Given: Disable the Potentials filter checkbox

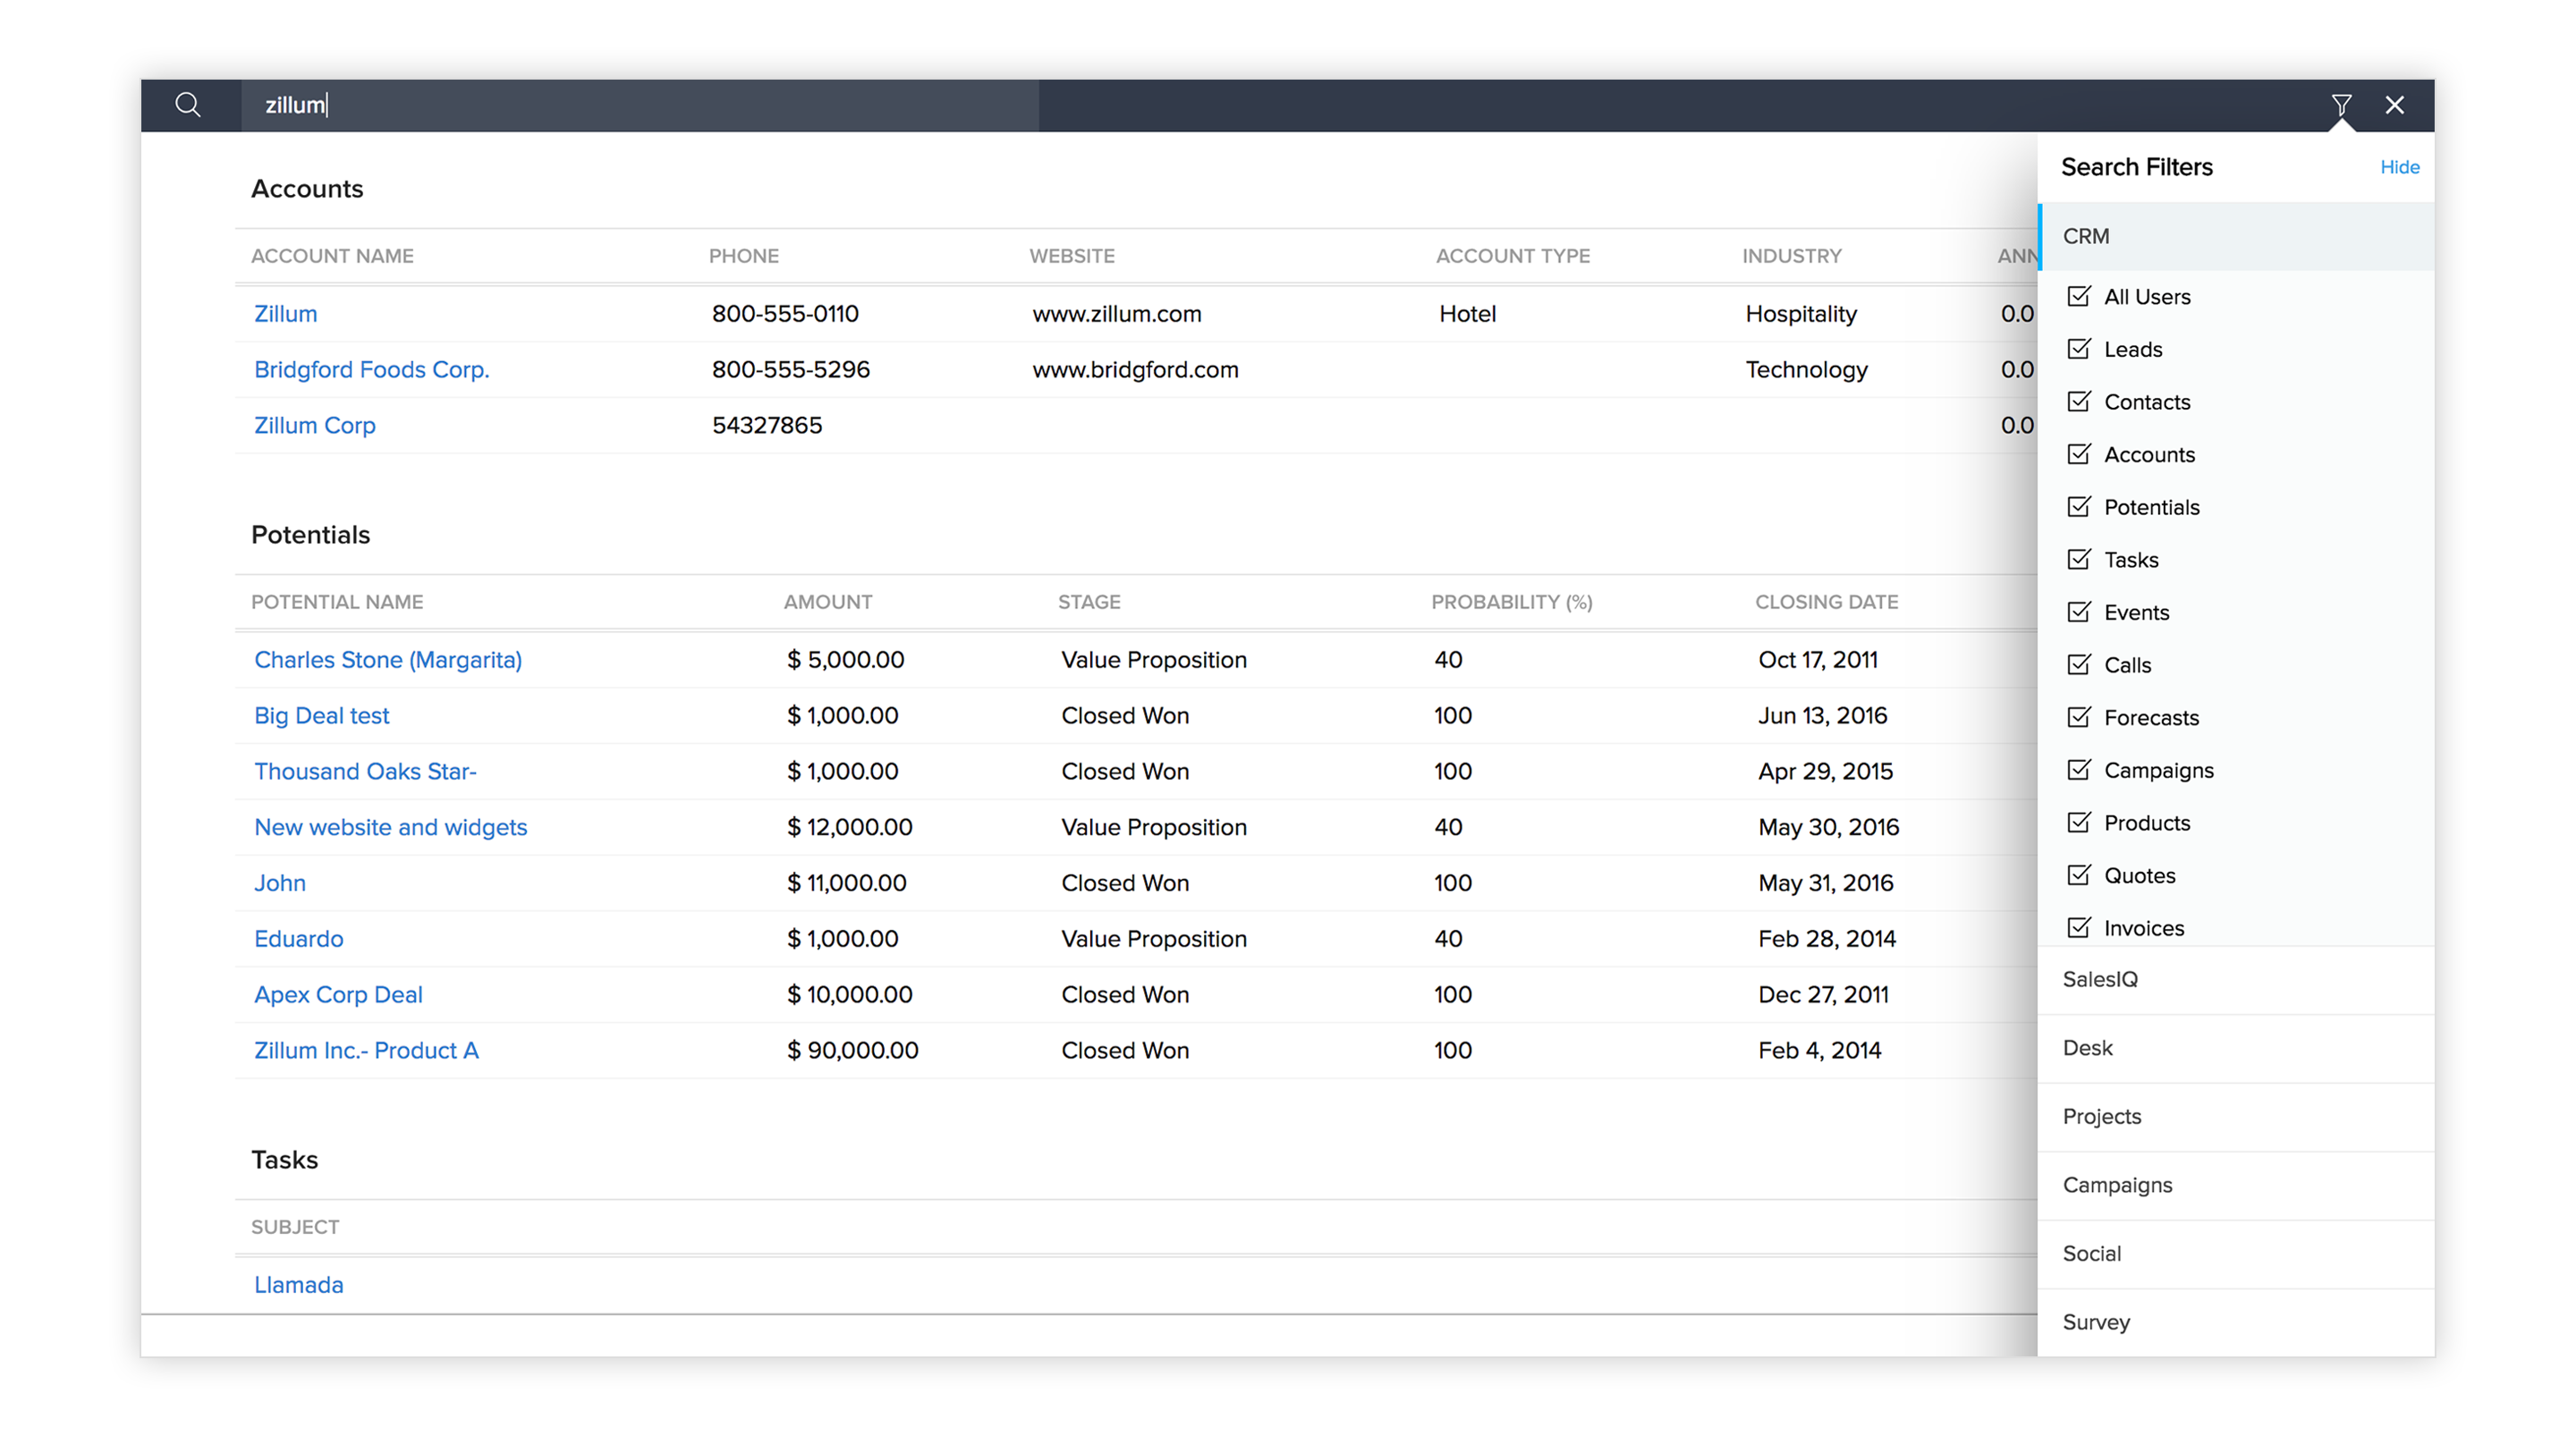Looking at the screenshot, I should click(2078, 506).
